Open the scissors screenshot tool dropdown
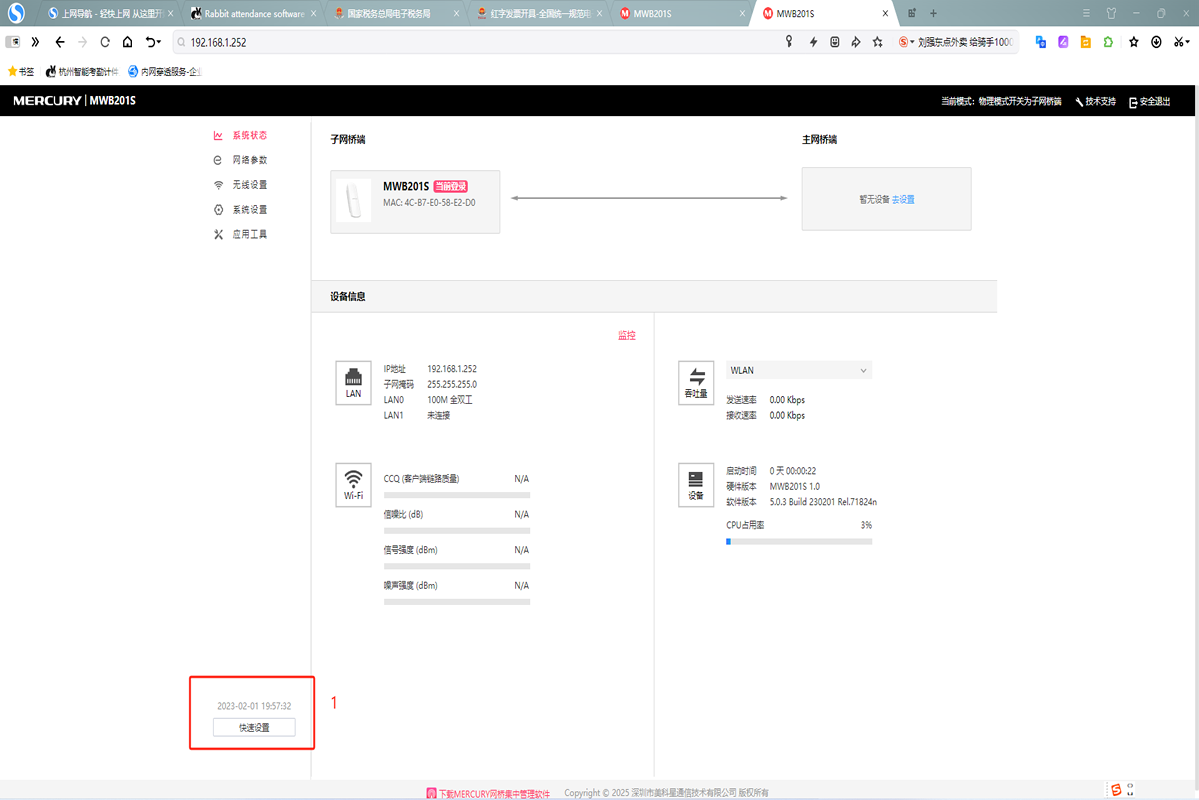Viewport: 1199px width, 800px height. (x=1181, y=42)
